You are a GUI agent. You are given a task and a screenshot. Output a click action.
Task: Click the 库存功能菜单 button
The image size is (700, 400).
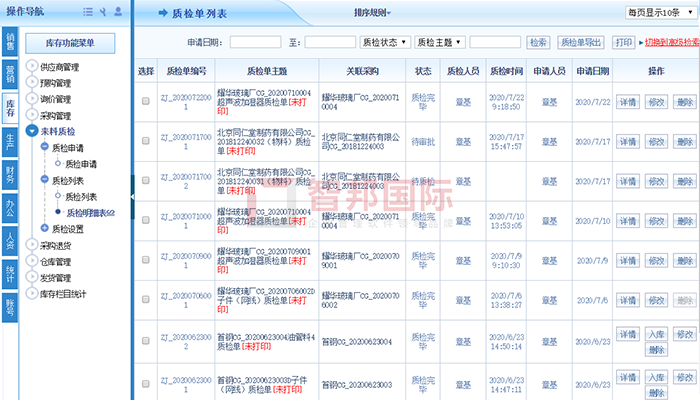(x=70, y=43)
